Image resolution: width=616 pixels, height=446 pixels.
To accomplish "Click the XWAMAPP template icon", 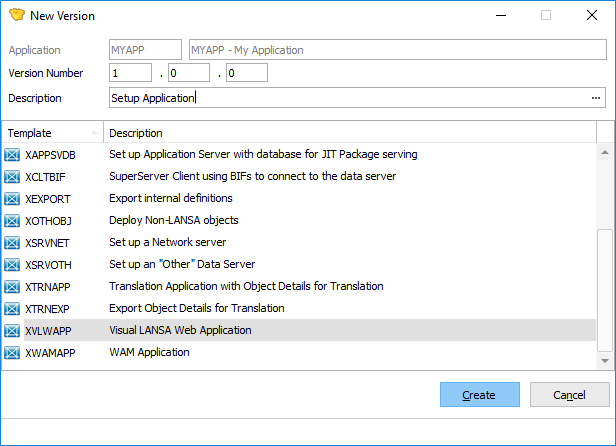I will point(12,353).
